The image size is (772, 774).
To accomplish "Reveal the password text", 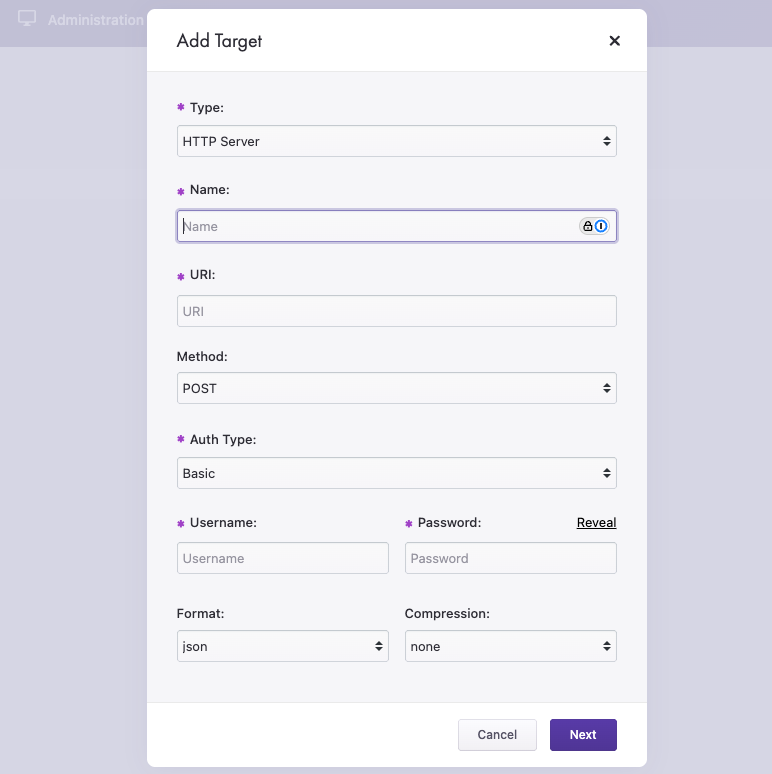I will click(x=596, y=523).
